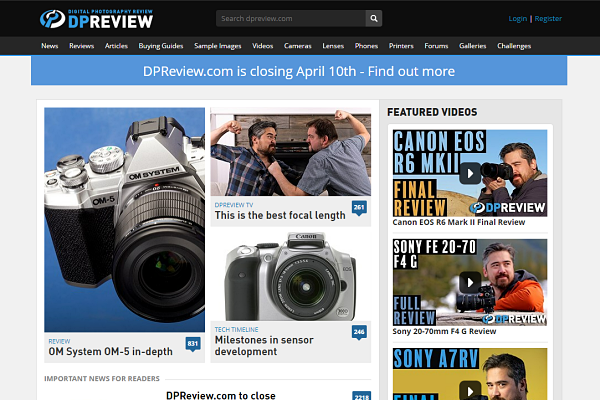Screen dimensions: 600x400
Task: Open the Reviews menu
Action: [x=82, y=46]
